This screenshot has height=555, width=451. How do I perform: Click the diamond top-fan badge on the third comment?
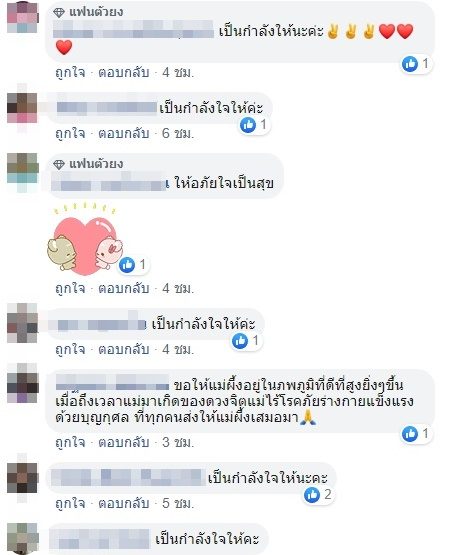point(59,165)
